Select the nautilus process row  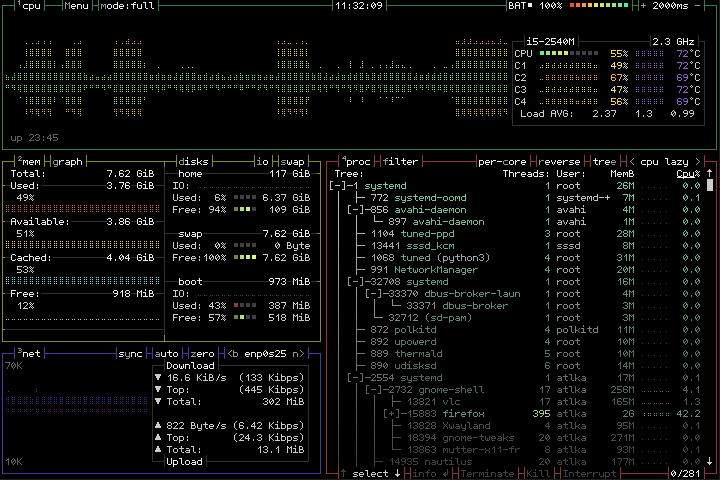[515, 461]
